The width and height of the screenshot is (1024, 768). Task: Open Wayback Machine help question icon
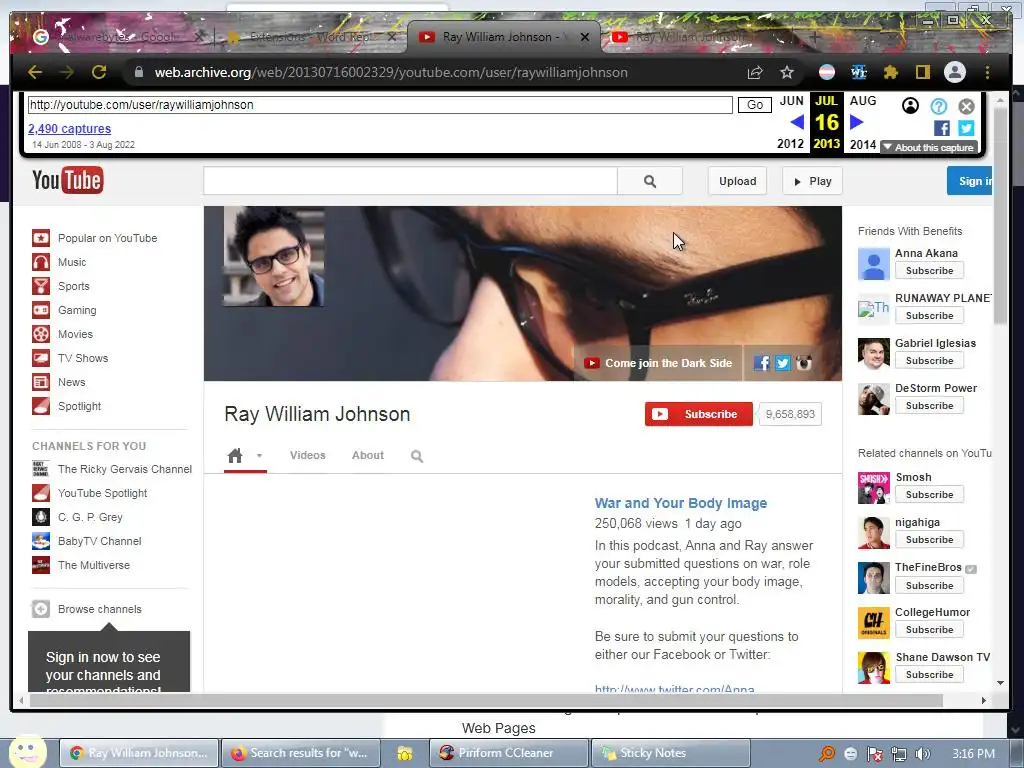(938, 106)
